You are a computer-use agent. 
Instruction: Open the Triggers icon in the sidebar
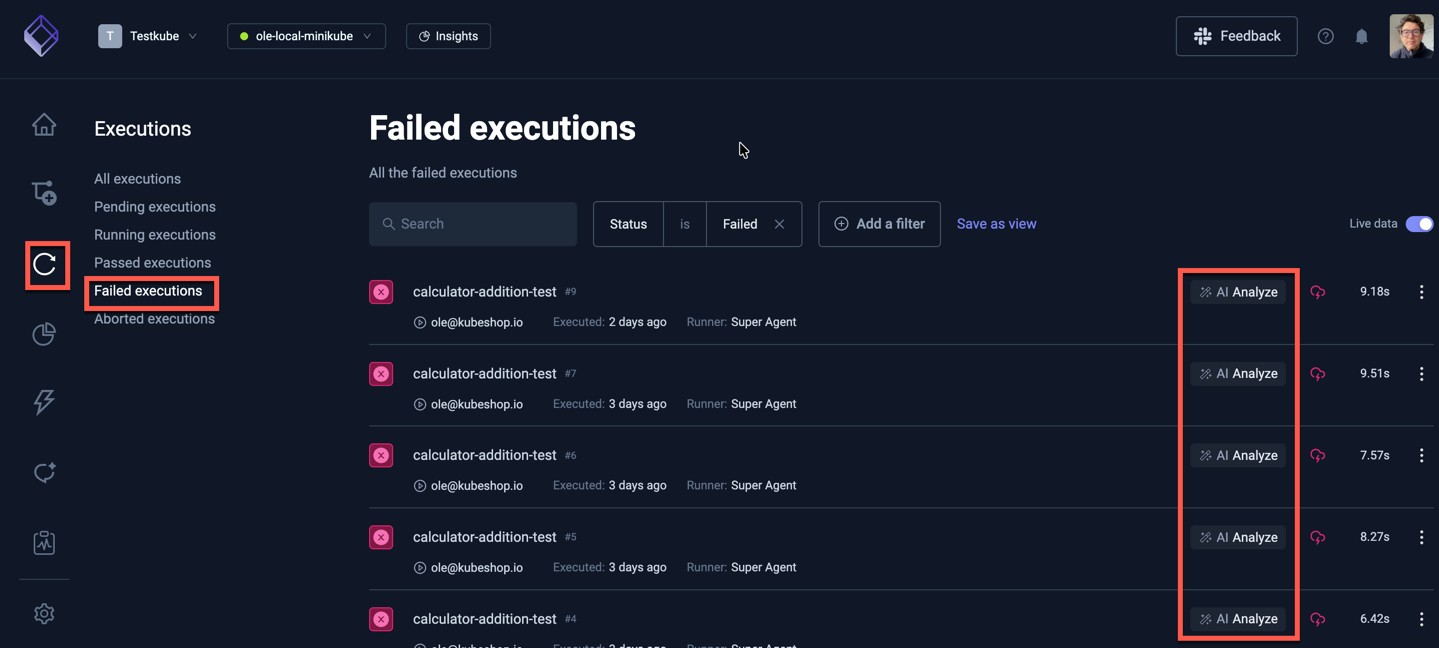[44, 472]
